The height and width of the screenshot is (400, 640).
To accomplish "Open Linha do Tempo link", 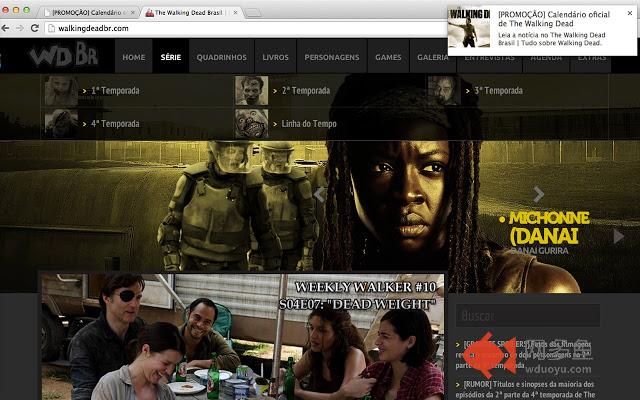I will point(309,124).
